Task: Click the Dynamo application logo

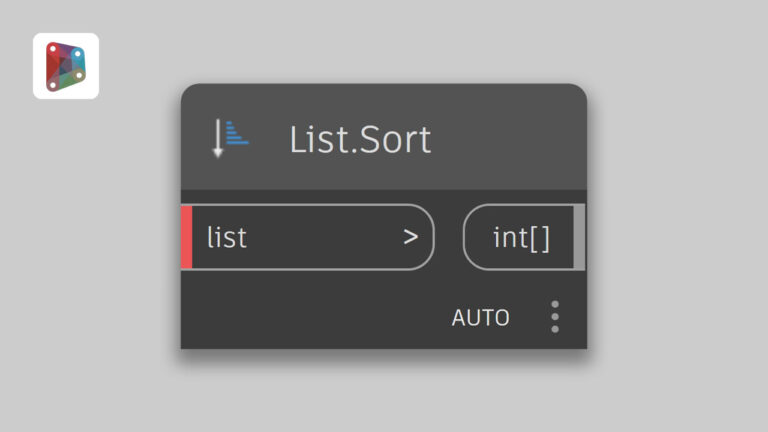Action: click(66, 67)
